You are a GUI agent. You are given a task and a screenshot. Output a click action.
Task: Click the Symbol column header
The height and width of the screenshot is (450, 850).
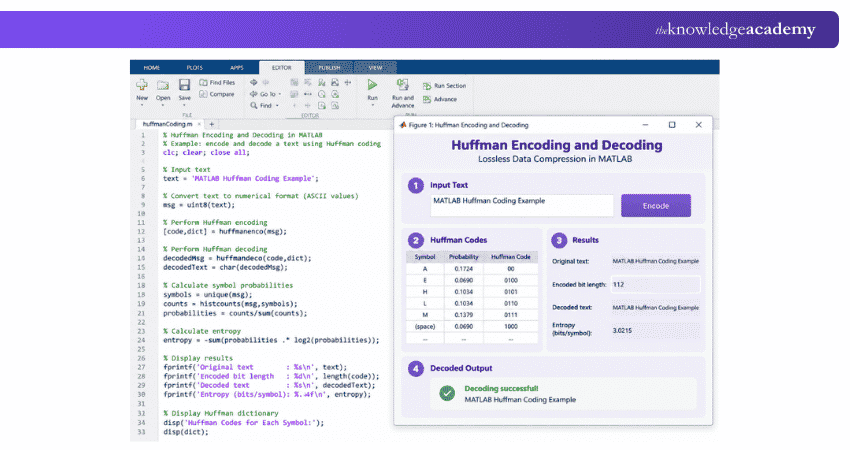[425, 257]
